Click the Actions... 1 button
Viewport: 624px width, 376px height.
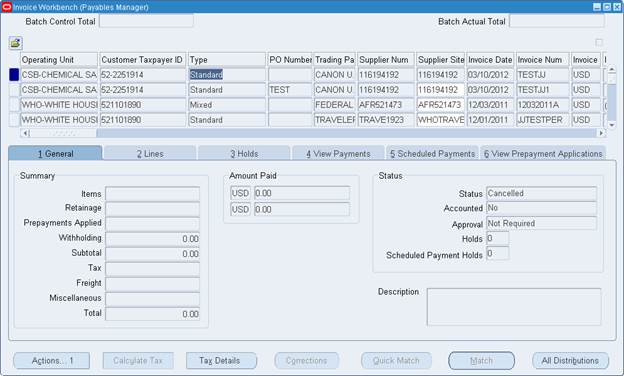point(52,361)
